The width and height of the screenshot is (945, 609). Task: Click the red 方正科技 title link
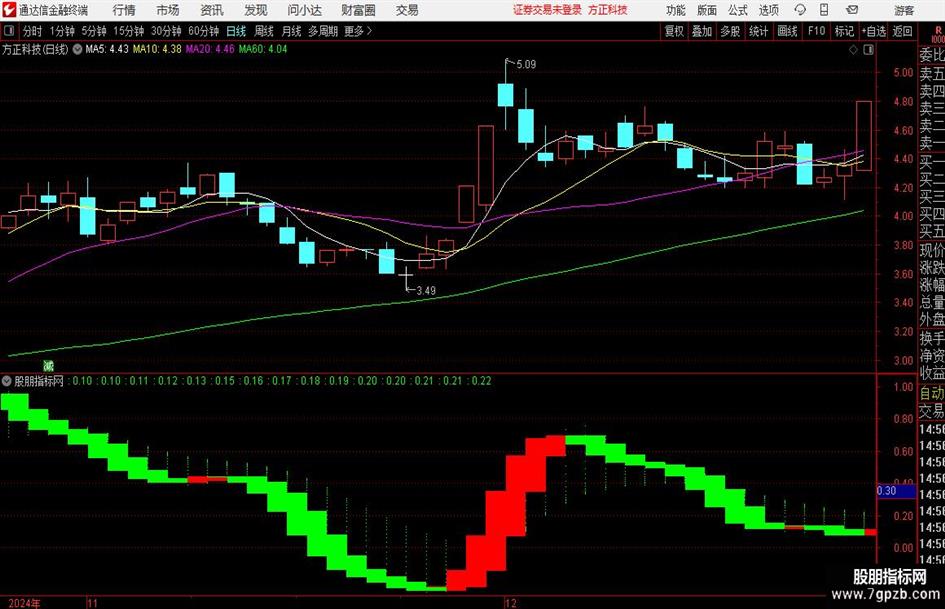608,10
